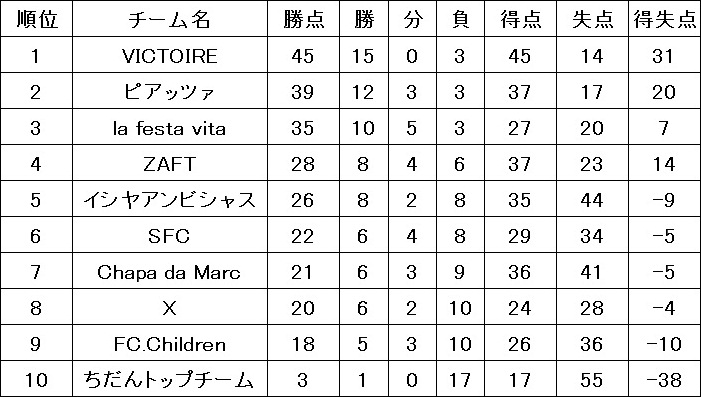Click goal difference value -38

pyautogui.click(x=664, y=379)
